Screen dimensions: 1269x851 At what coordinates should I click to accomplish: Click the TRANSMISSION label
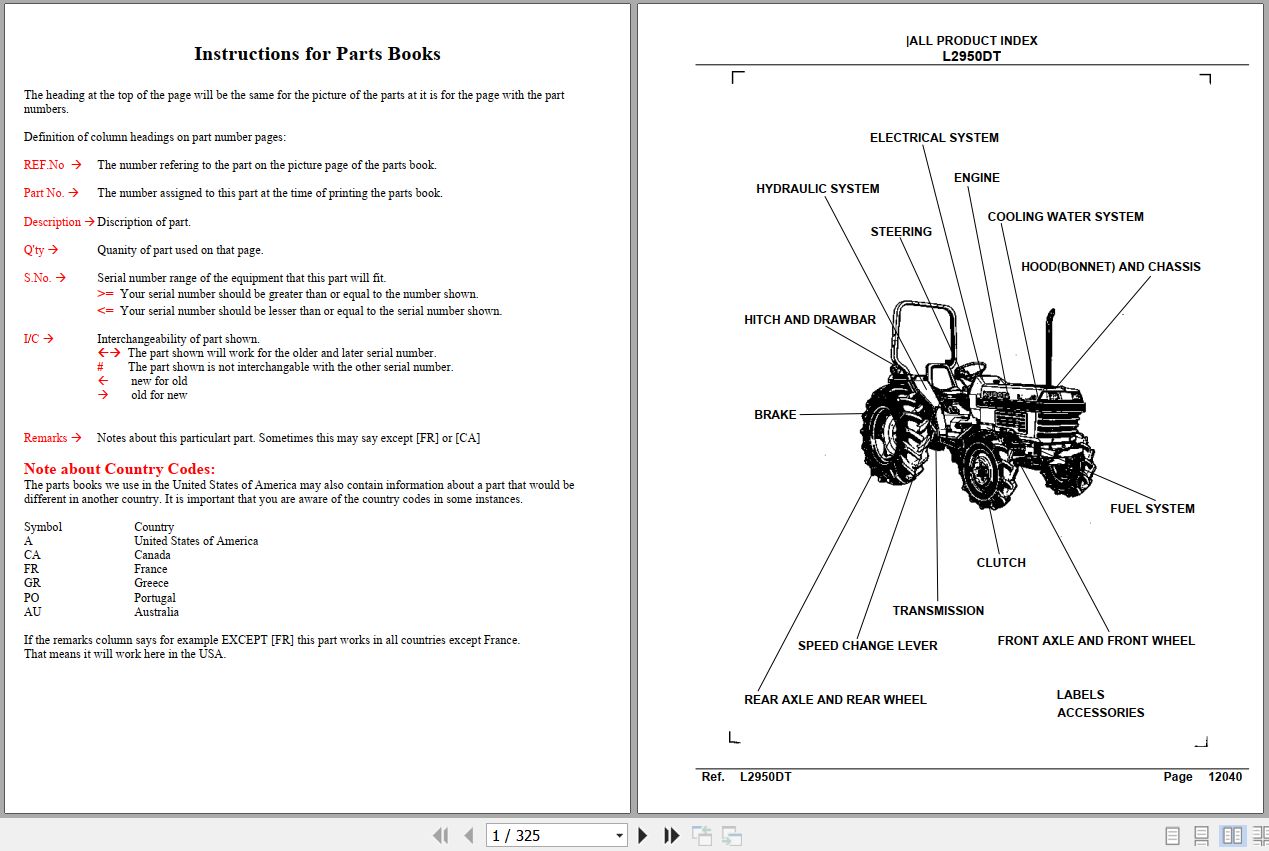click(938, 611)
